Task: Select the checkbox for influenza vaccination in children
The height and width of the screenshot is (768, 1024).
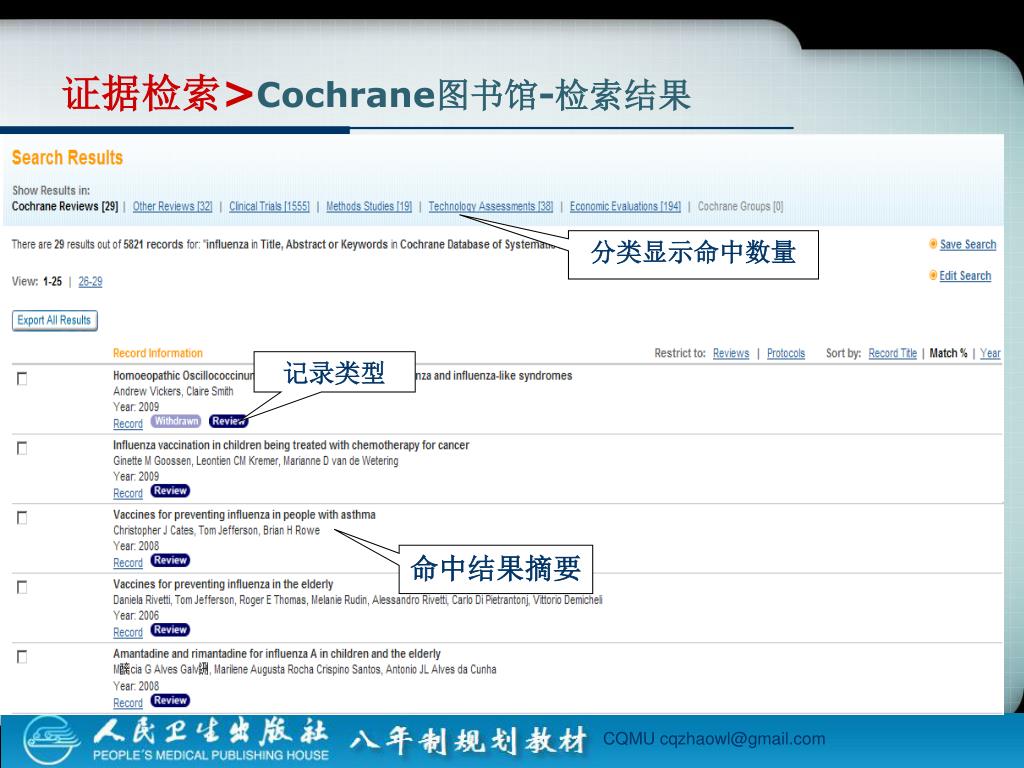Action: (x=22, y=448)
